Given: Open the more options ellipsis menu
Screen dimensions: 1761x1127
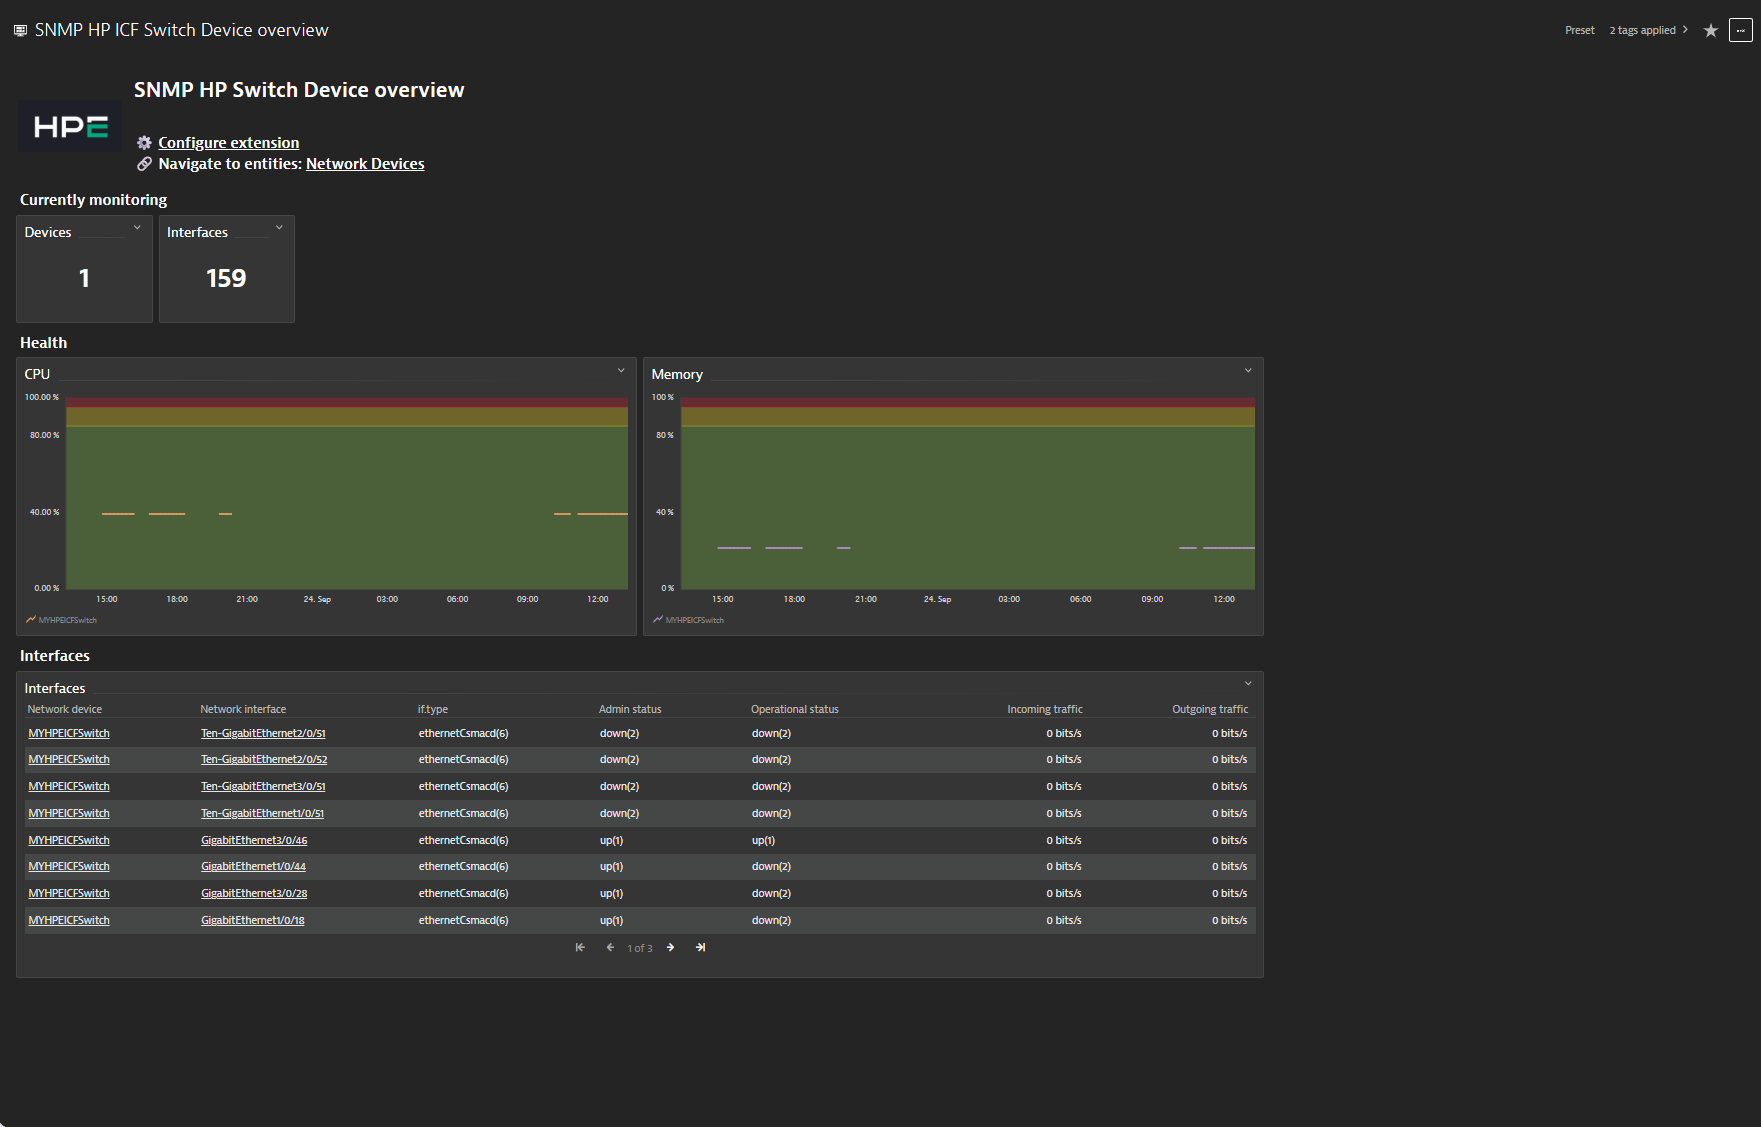Looking at the screenshot, I should click(1741, 31).
